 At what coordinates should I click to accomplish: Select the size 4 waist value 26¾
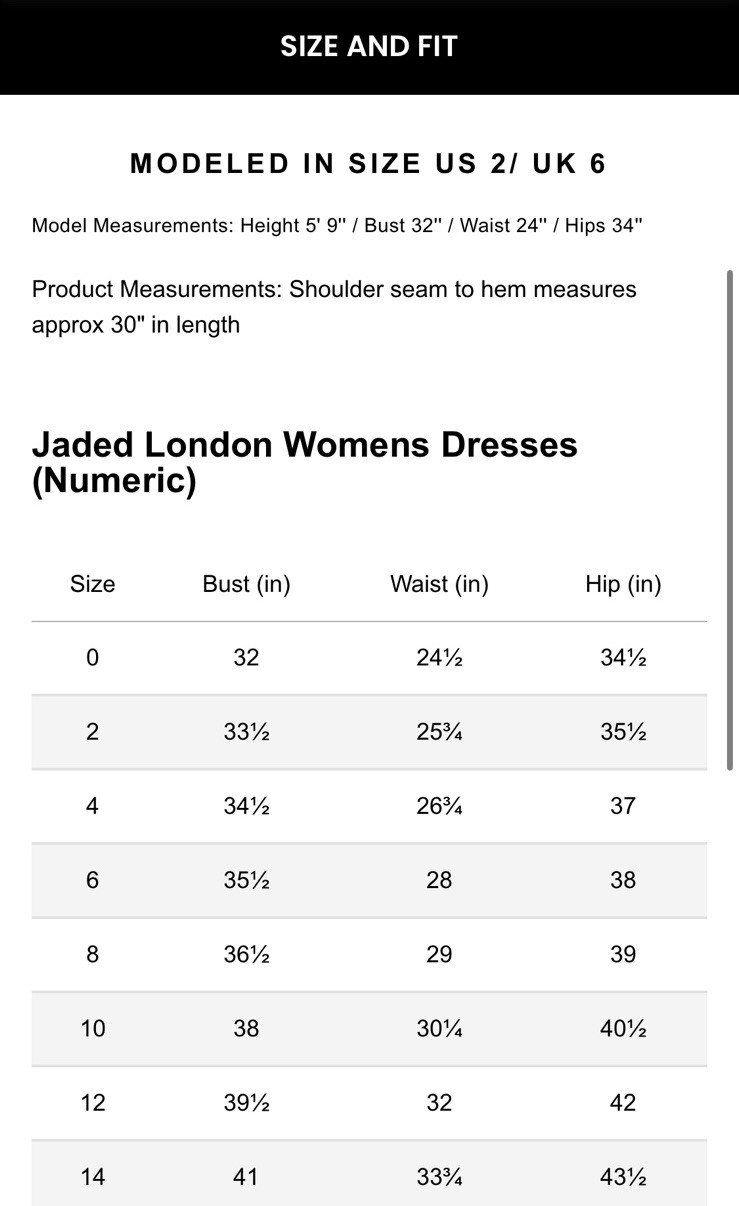pos(439,806)
